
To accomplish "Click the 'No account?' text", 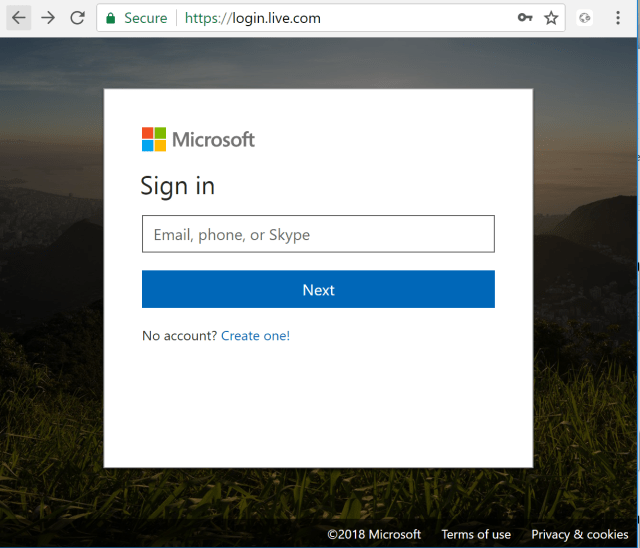I will [x=179, y=336].
